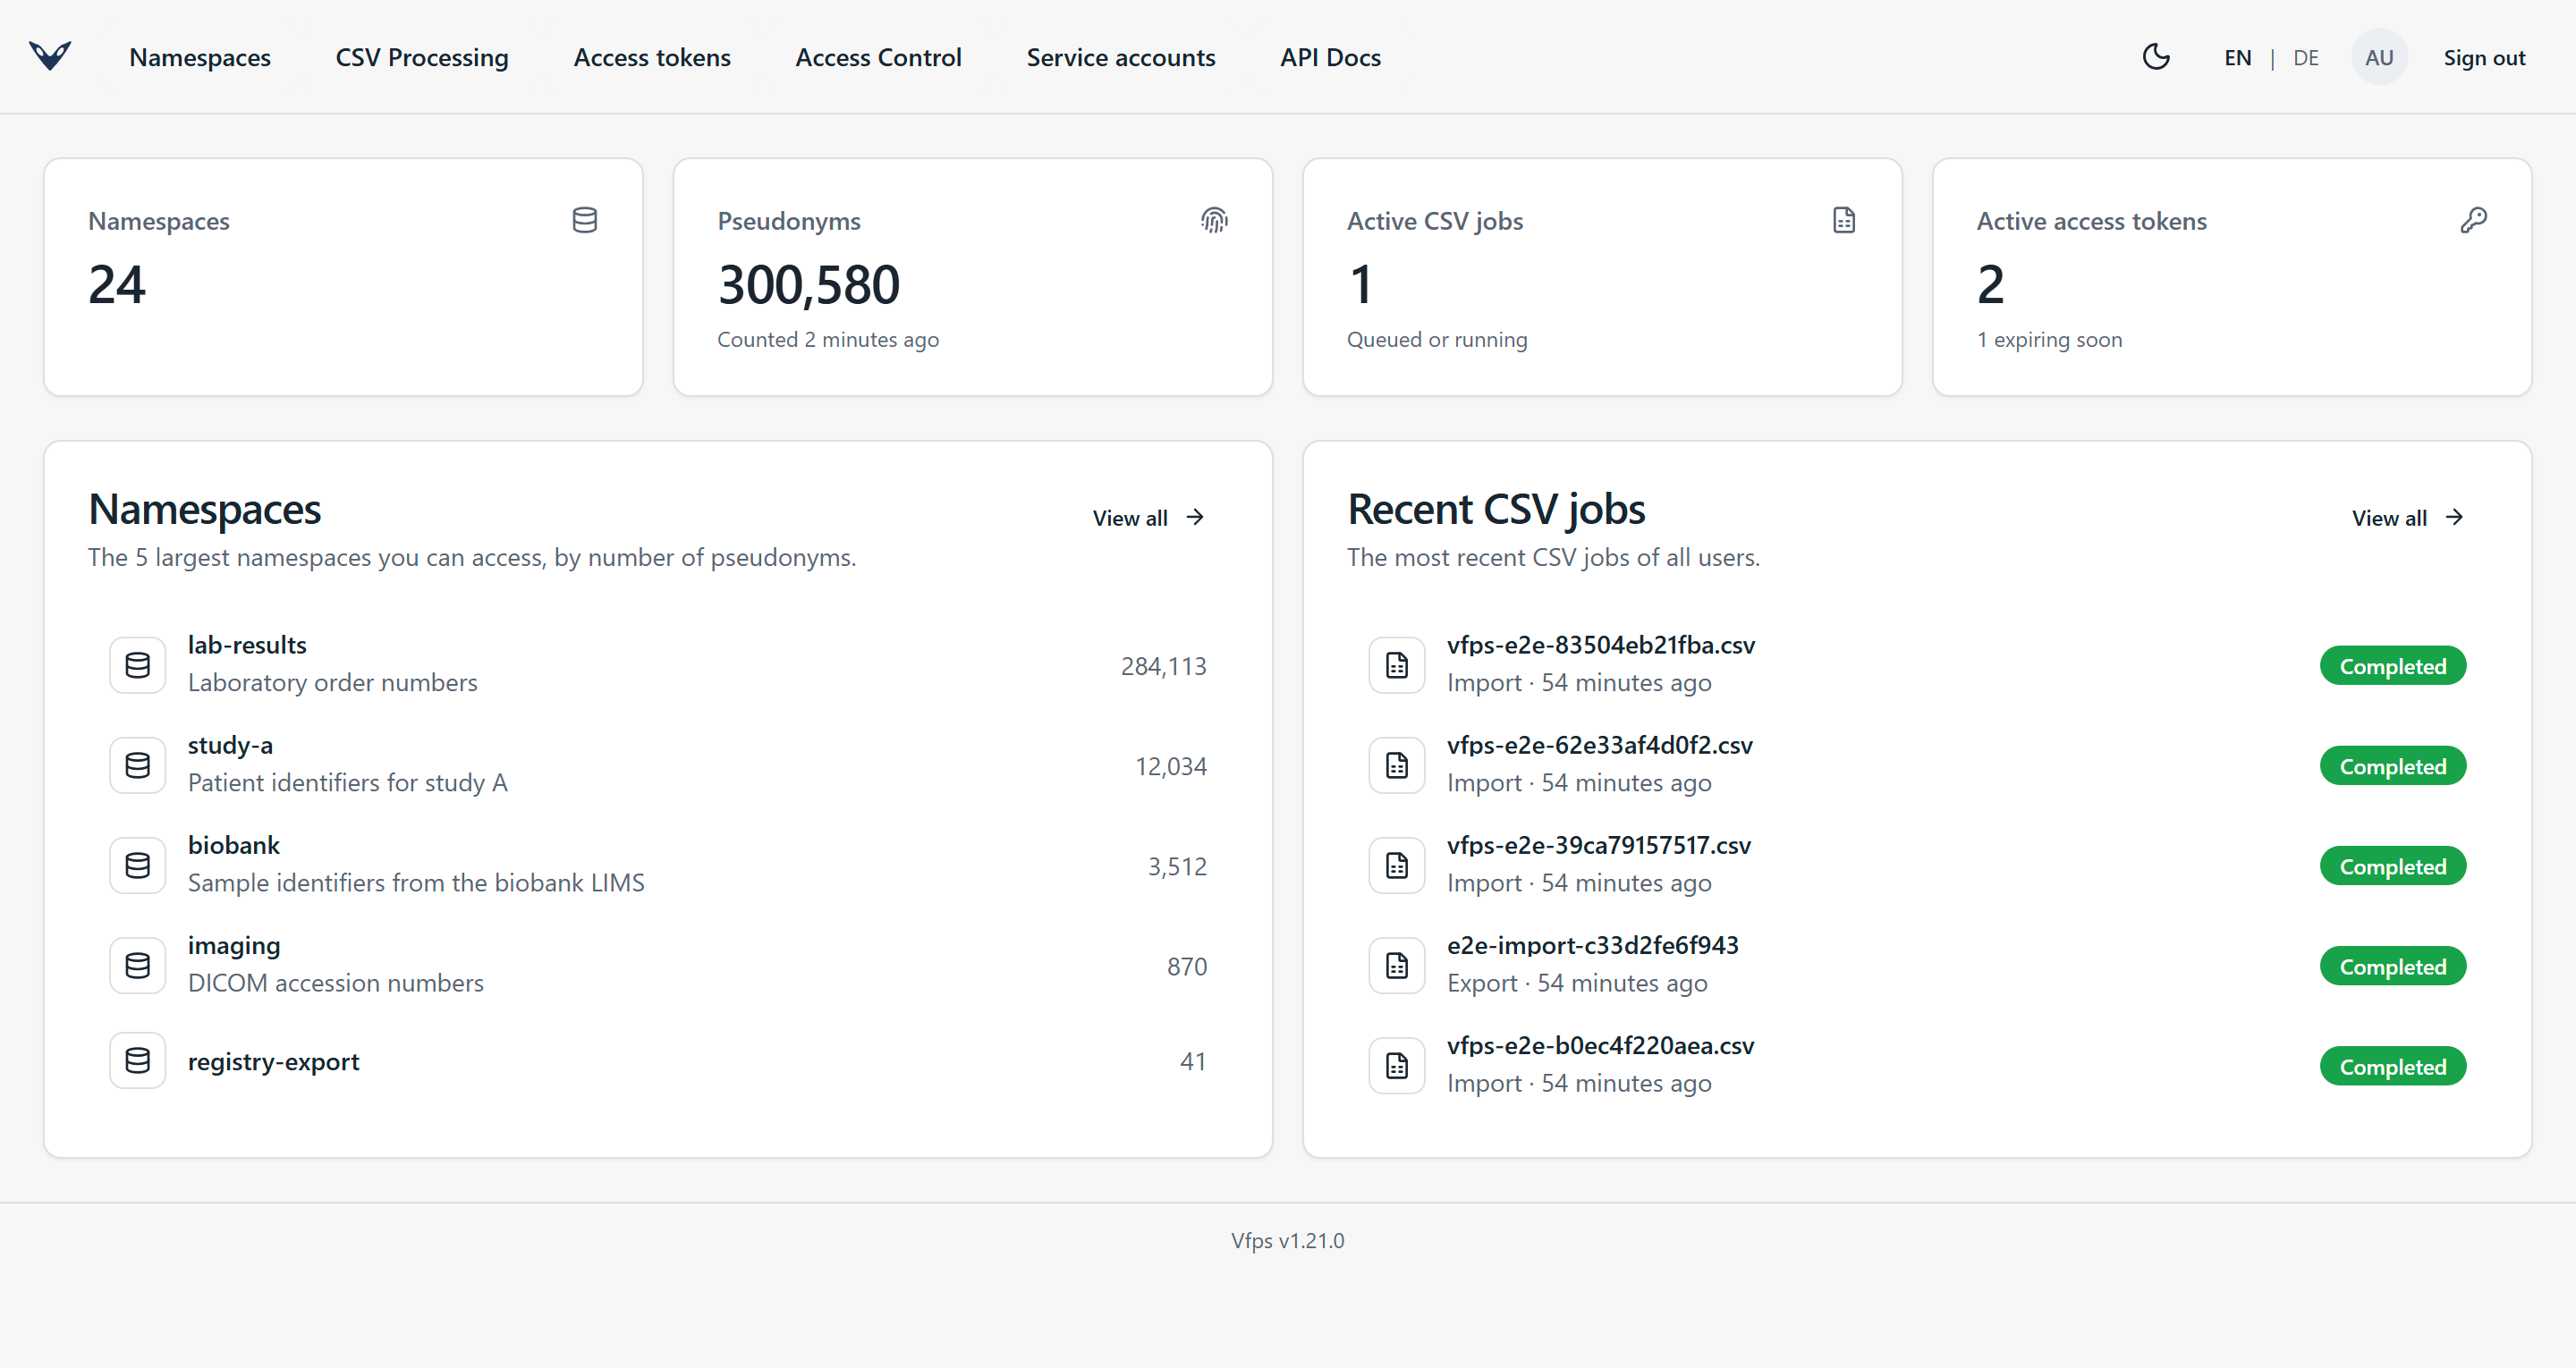Screen dimensions: 2576x1368
Task: Open the lab-results namespace
Action: point(658,665)
